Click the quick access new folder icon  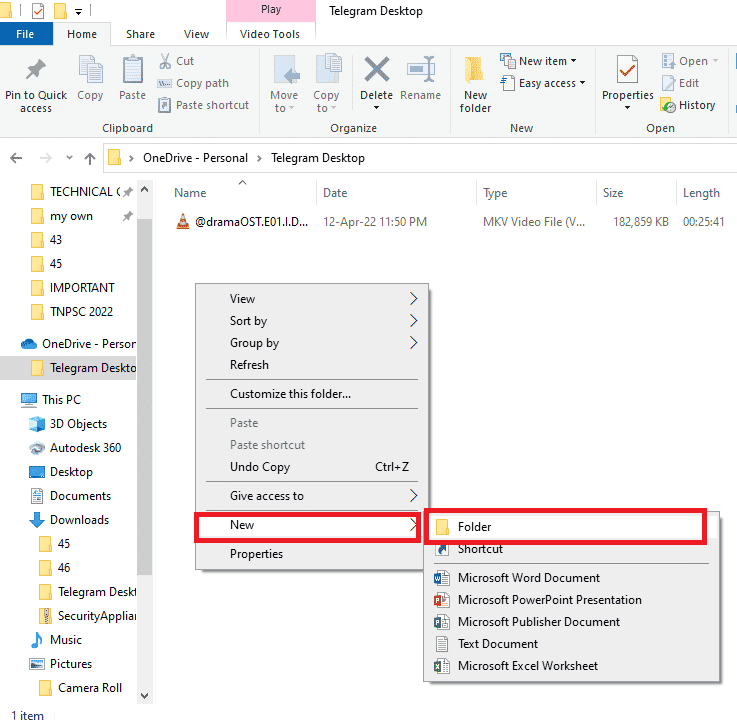(x=60, y=10)
